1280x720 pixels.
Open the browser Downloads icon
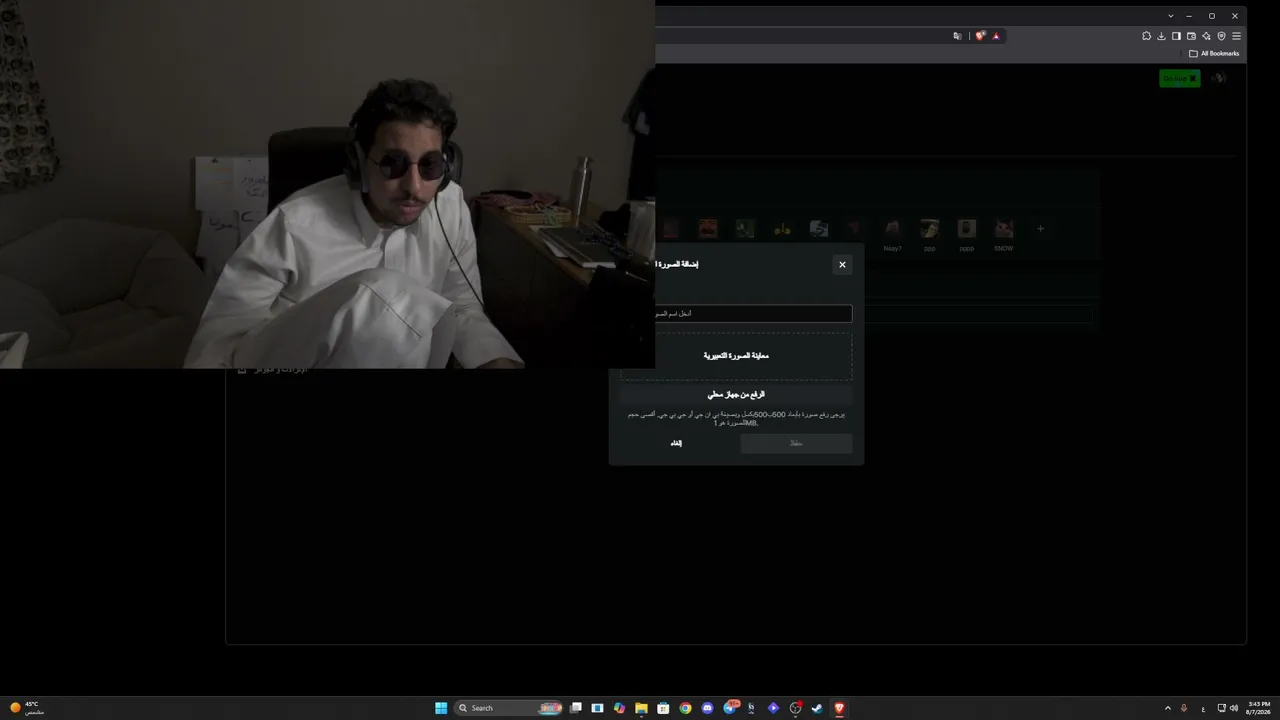(x=1161, y=36)
